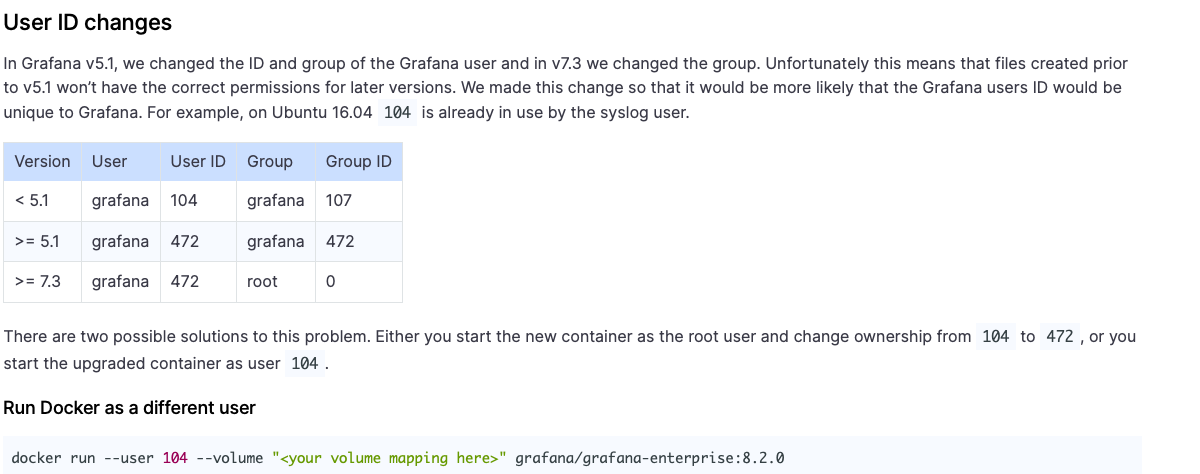
Task: Click inline code 472 in solutions paragraph
Action: pos(1060,337)
